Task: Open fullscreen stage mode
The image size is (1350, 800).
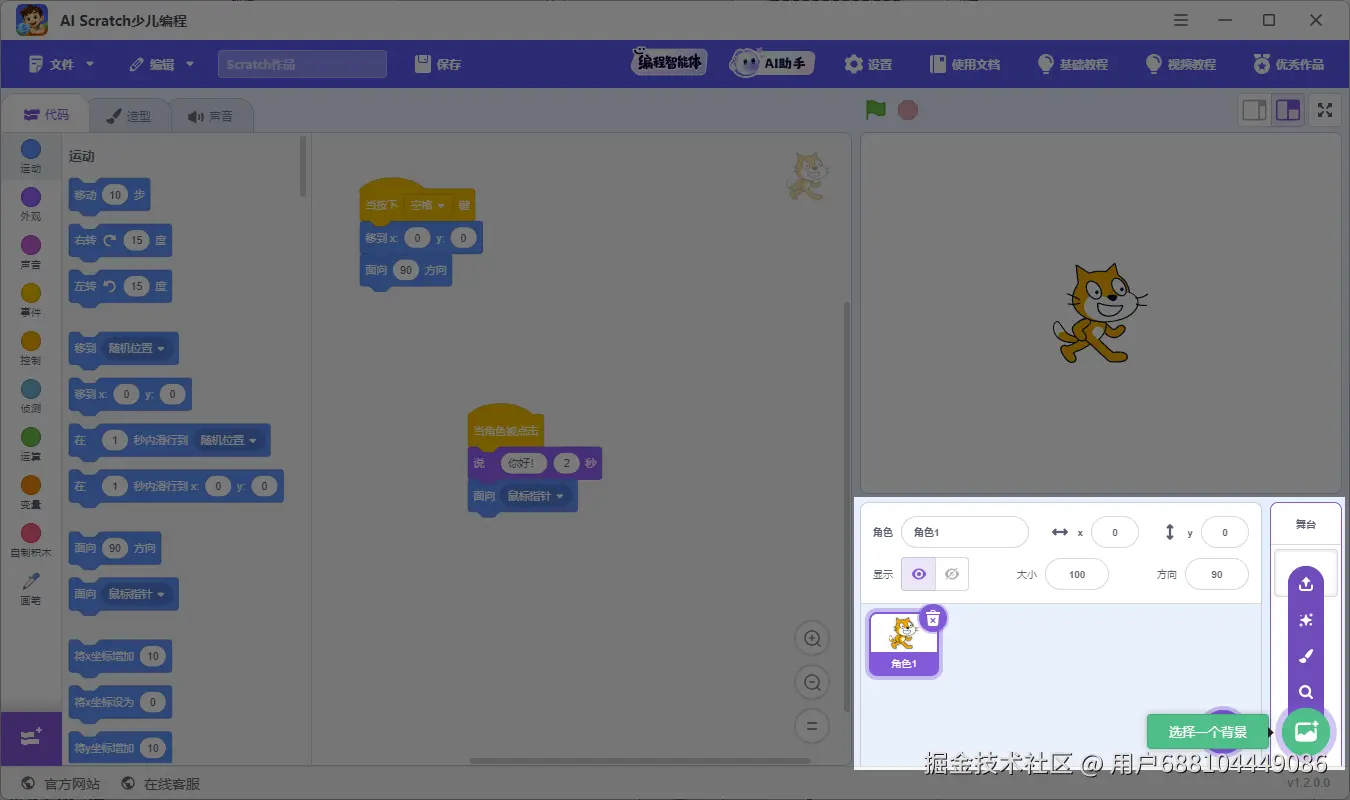Action: (x=1325, y=110)
